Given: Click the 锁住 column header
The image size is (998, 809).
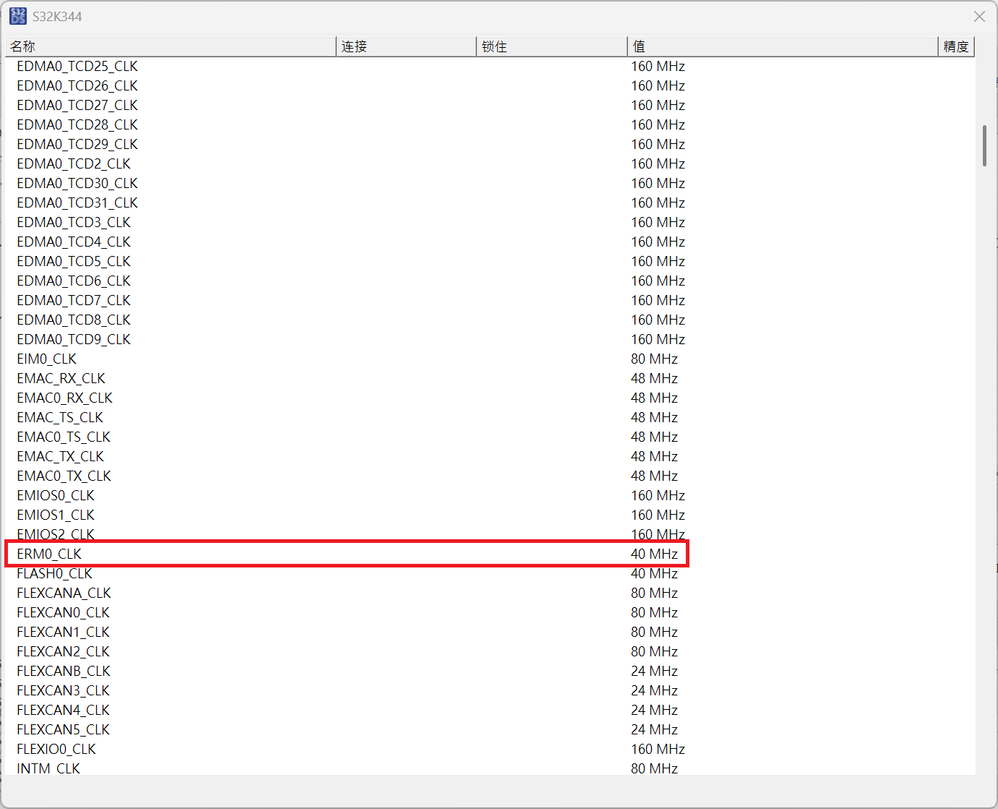Looking at the screenshot, I should [552, 46].
